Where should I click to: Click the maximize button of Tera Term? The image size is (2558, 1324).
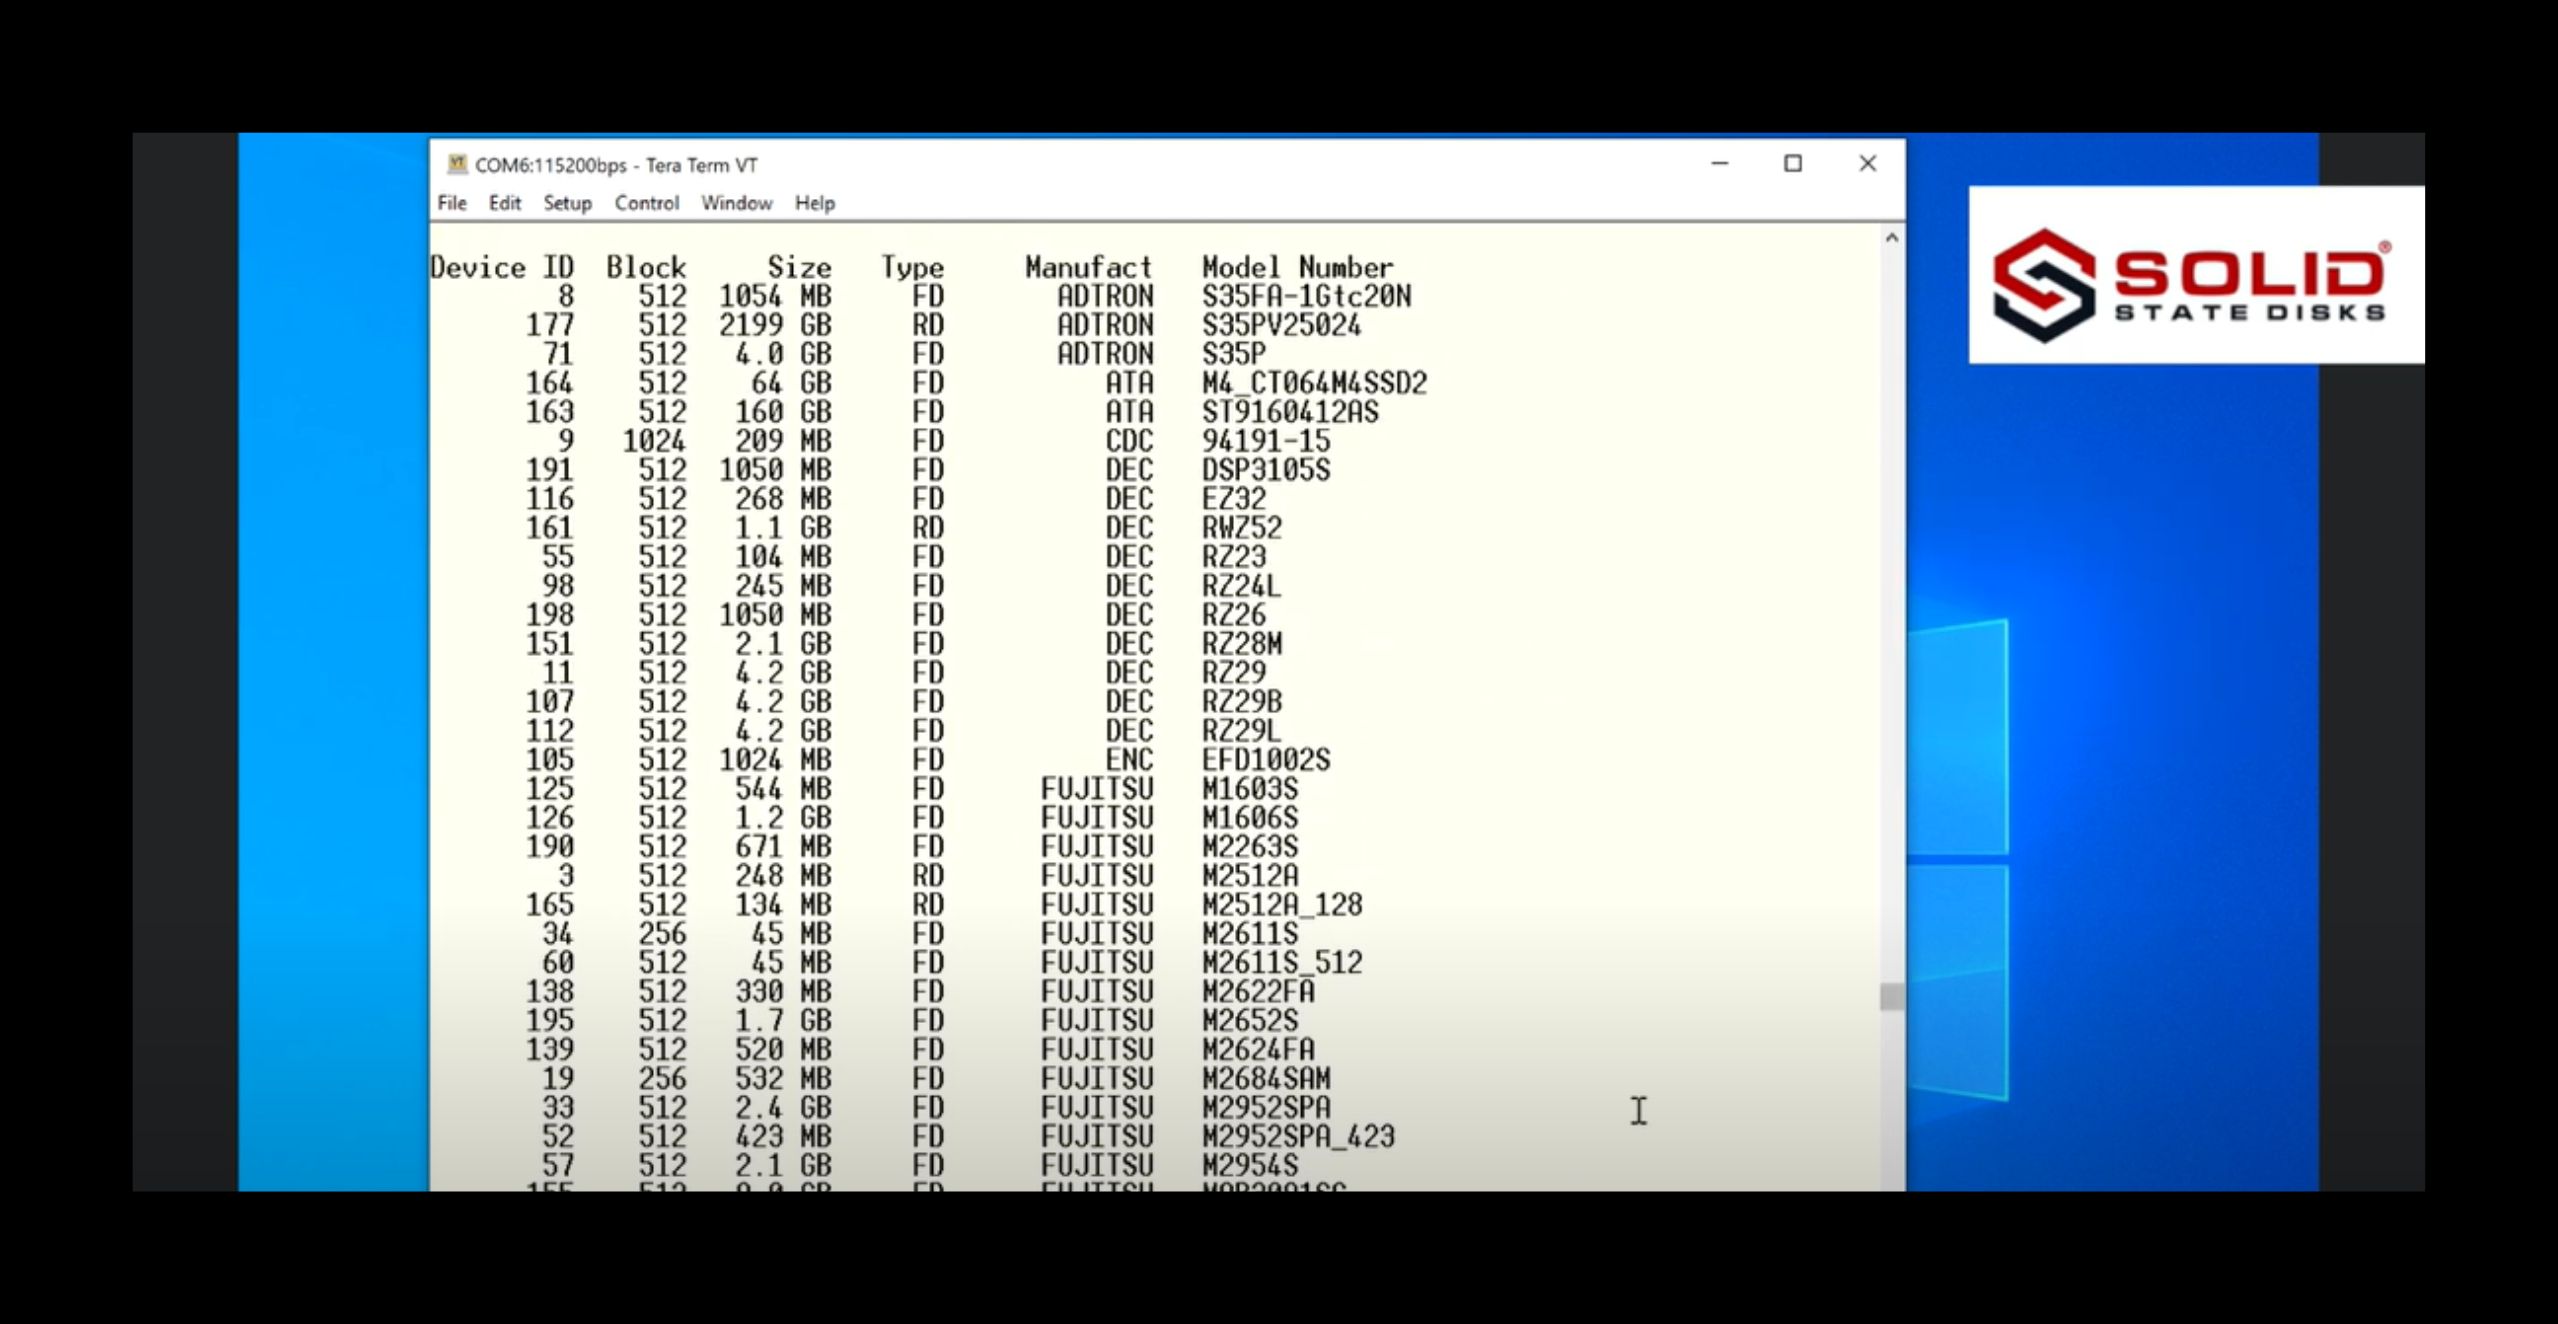[1793, 164]
